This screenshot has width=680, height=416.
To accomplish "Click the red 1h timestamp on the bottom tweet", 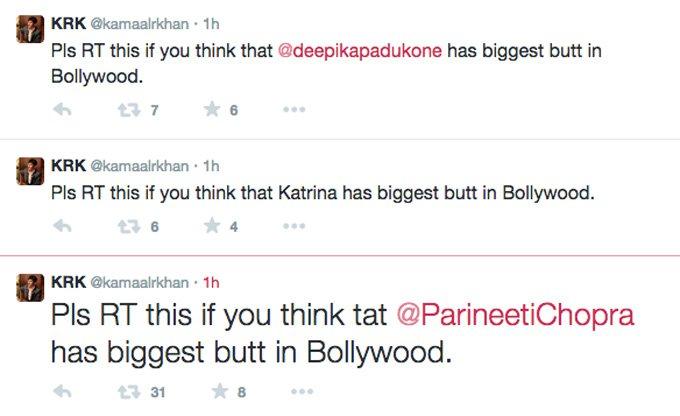I will pos(211,283).
